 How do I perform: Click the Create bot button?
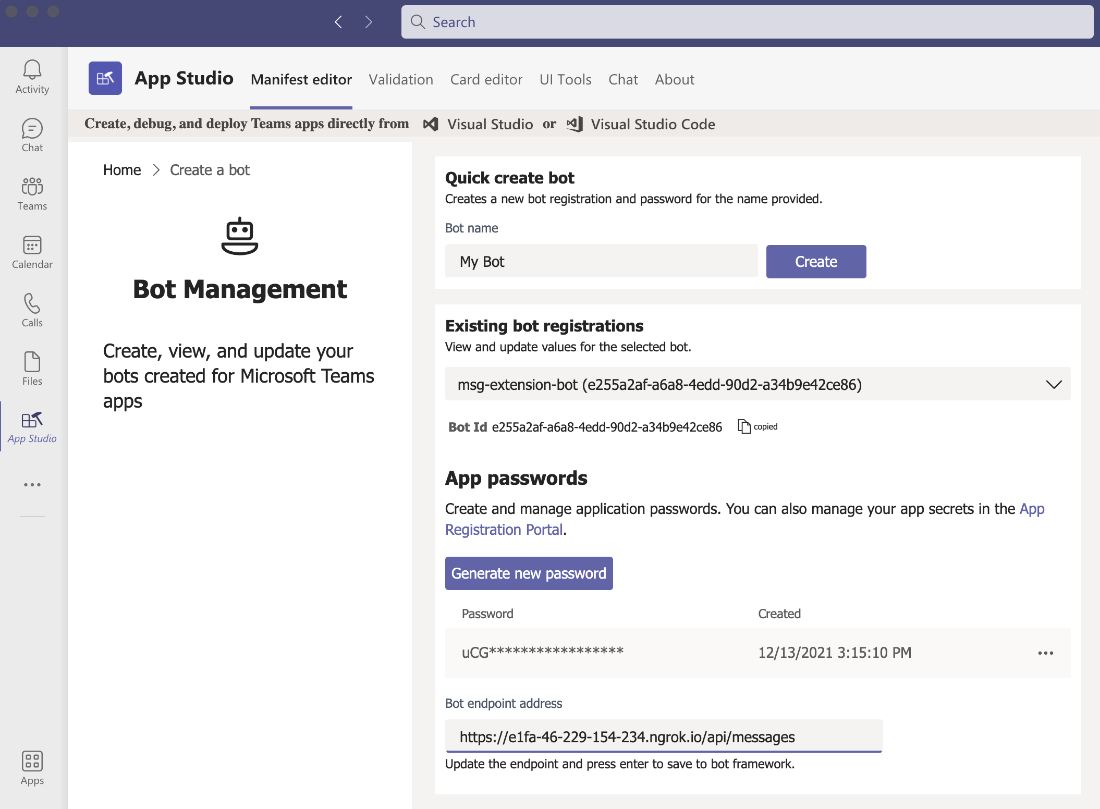(x=816, y=262)
